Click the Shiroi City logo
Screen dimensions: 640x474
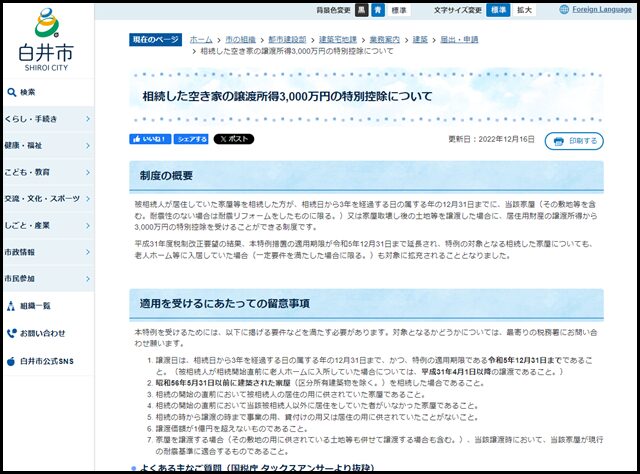[x=46, y=40]
